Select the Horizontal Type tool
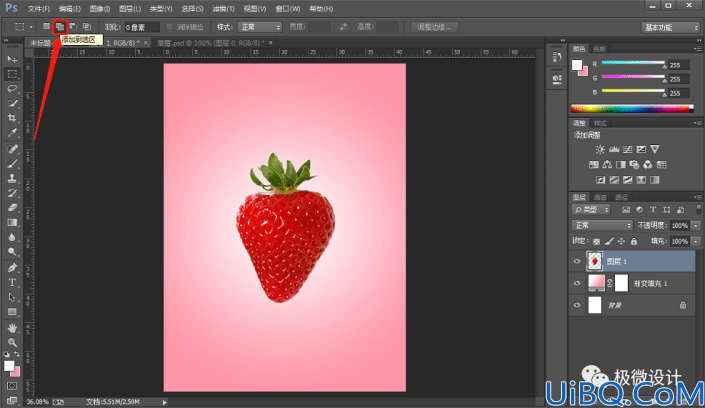Viewport: 705px width, 408px height. click(x=12, y=282)
